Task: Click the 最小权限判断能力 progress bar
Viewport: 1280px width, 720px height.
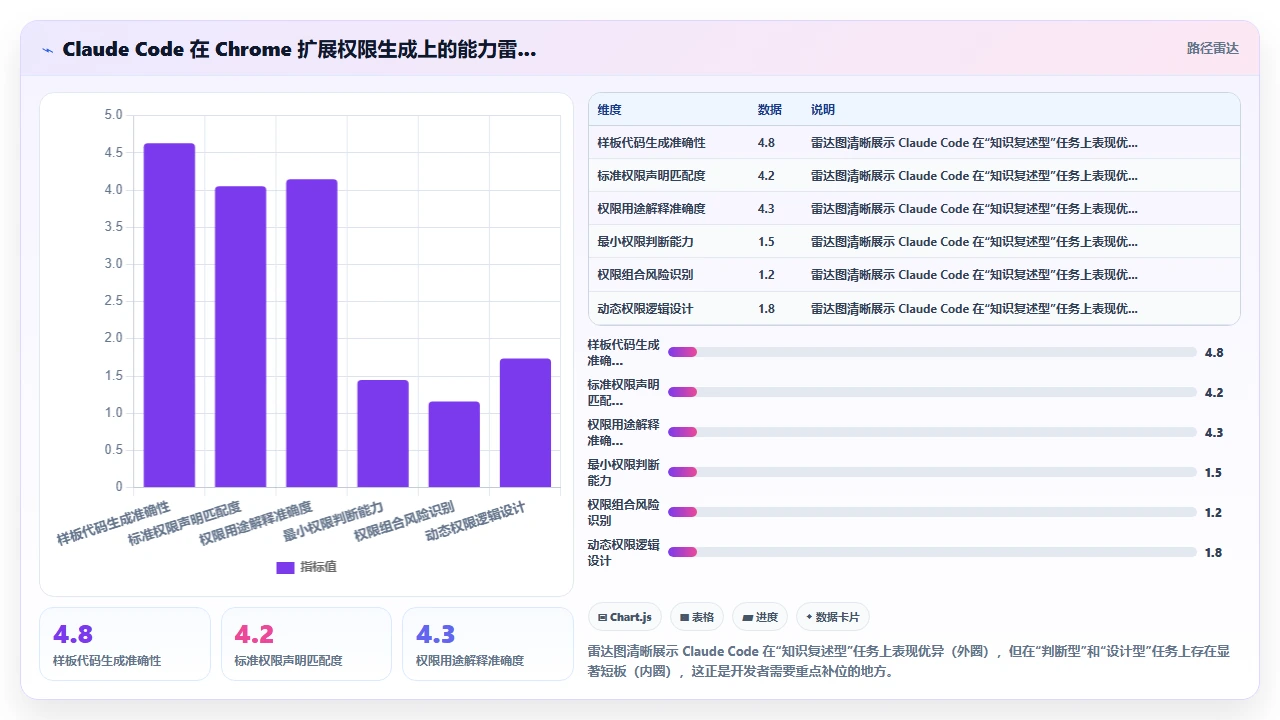Action: tap(932, 472)
